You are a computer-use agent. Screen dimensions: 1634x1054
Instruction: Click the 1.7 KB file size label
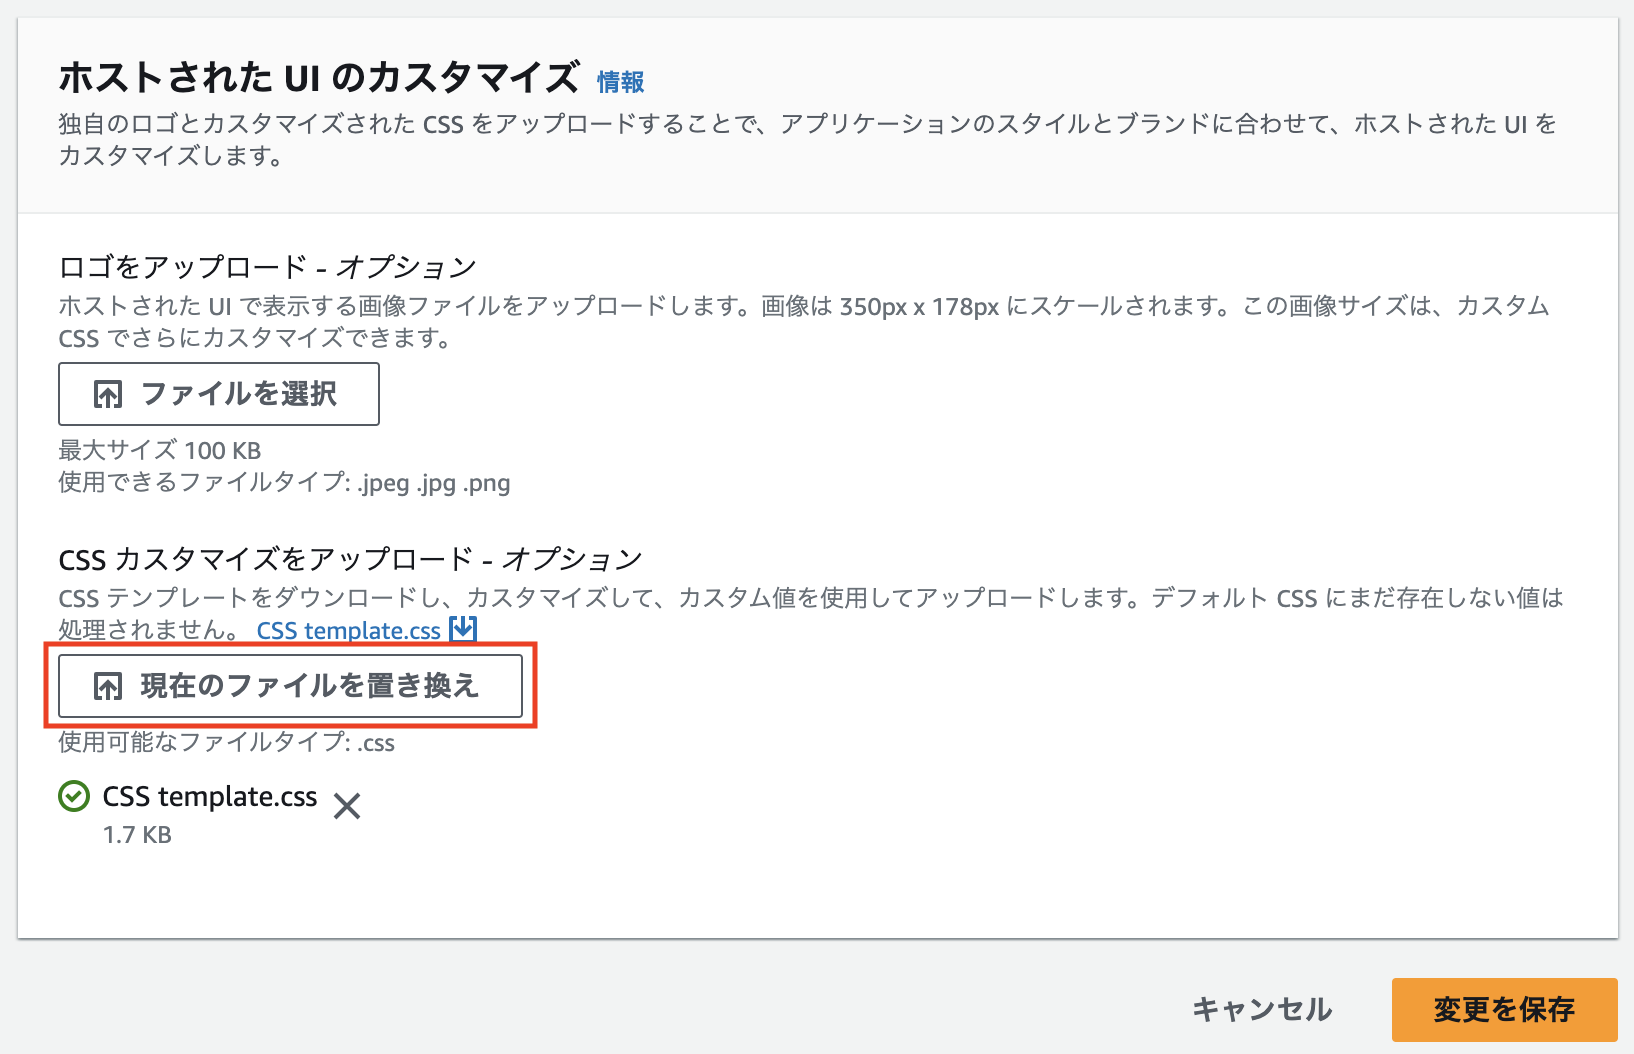[137, 834]
